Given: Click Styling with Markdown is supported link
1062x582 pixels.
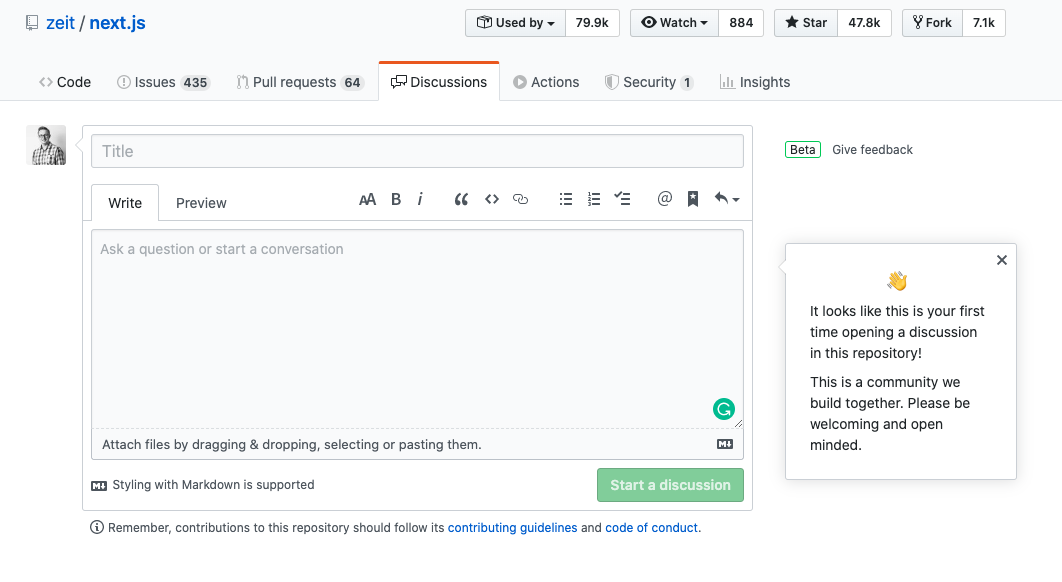Looking at the screenshot, I should [203, 485].
